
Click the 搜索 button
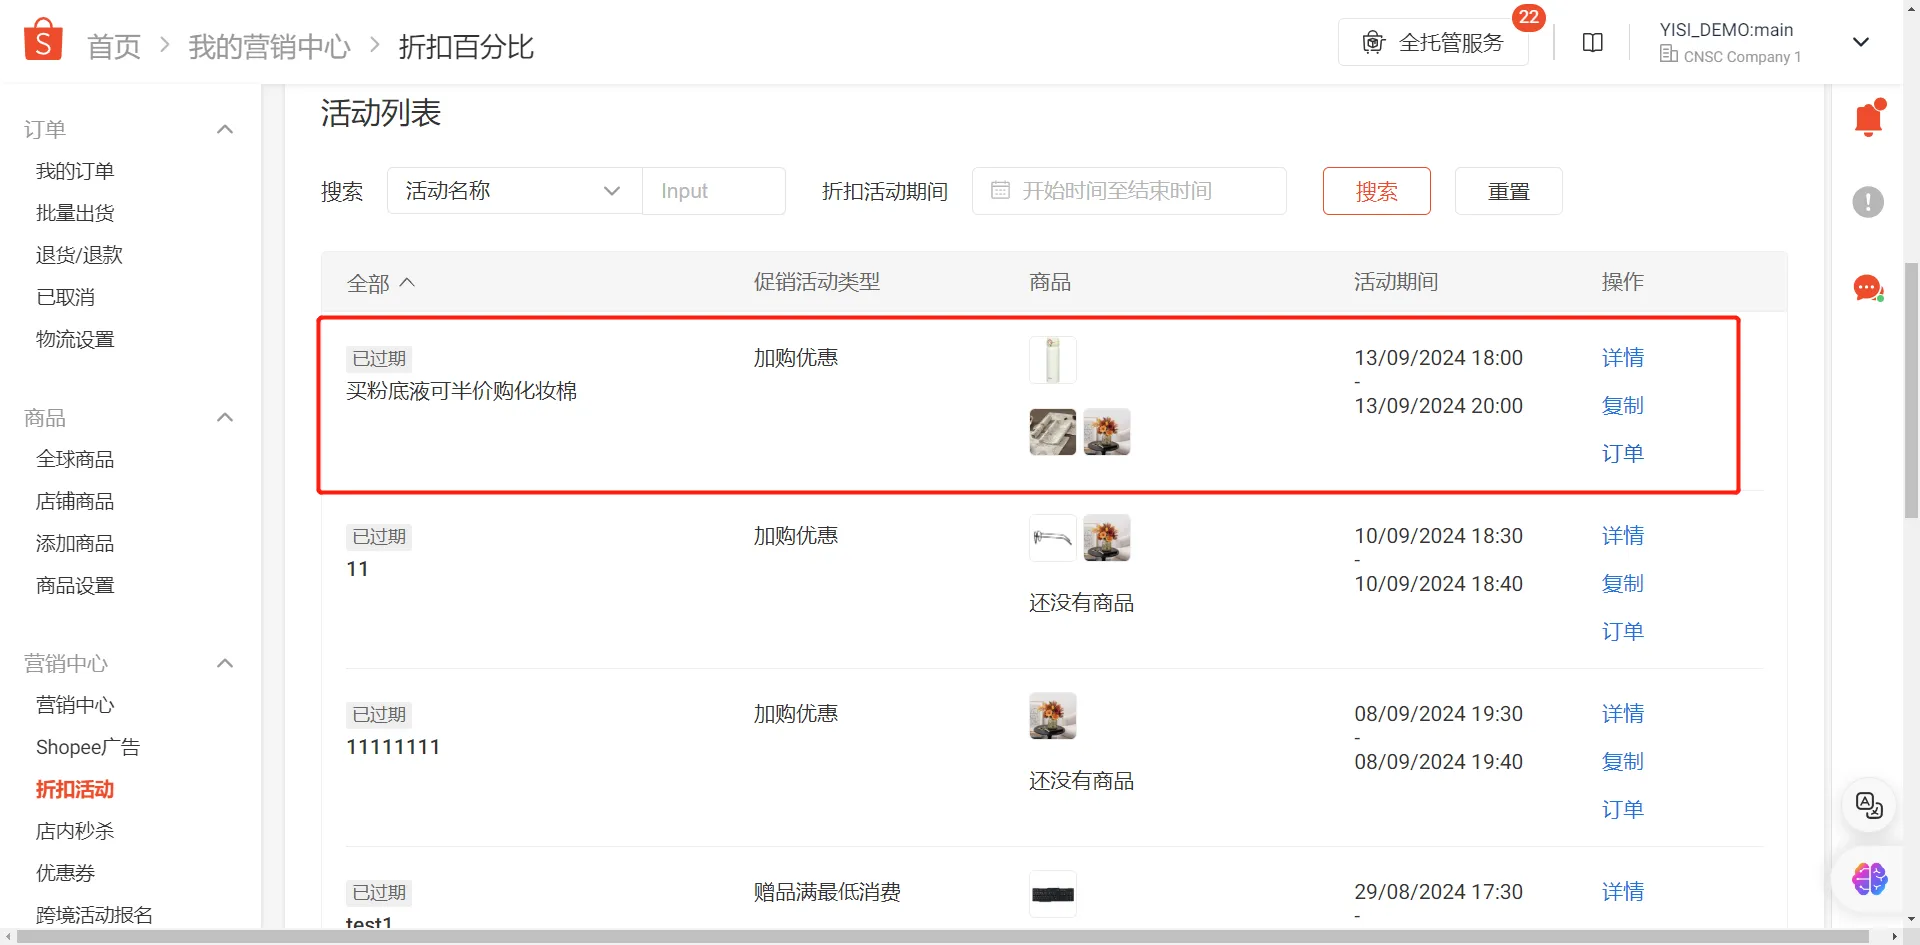point(1376,190)
